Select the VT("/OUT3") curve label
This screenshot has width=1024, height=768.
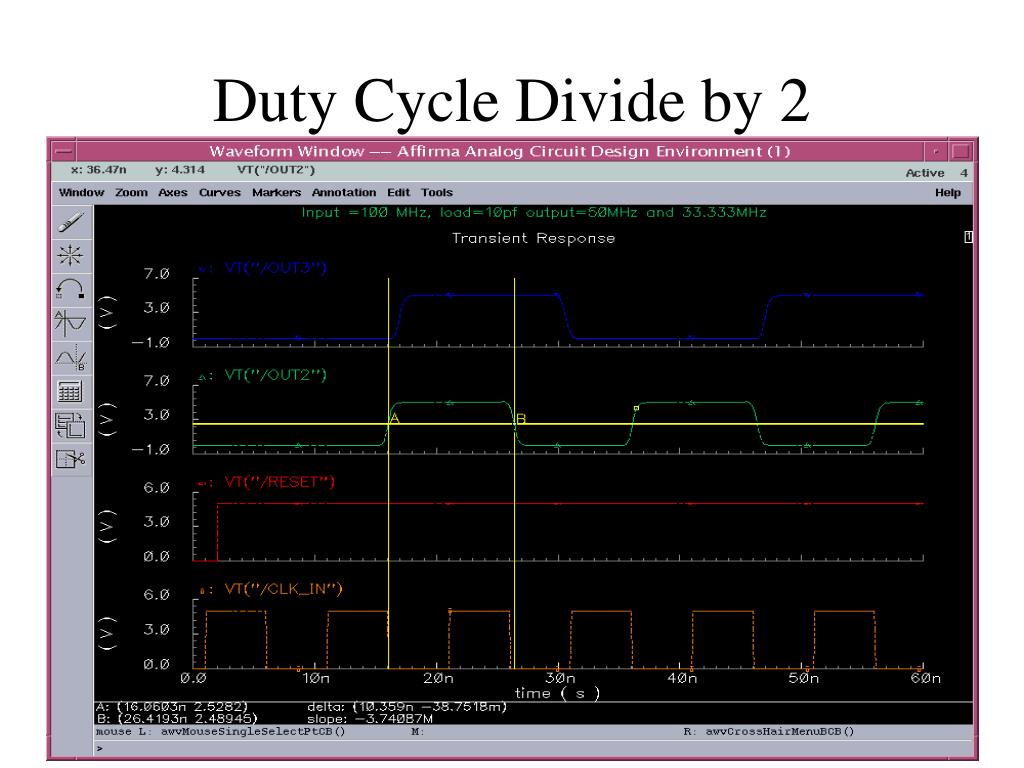(275, 268)
